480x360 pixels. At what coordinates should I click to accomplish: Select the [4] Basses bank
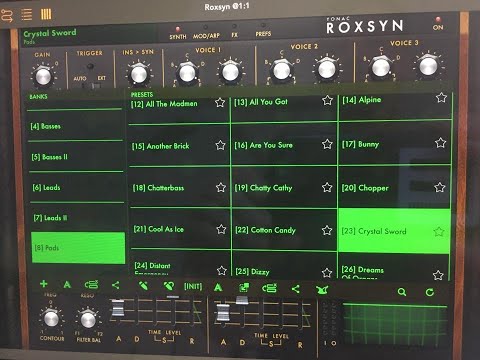pos(75,126)
